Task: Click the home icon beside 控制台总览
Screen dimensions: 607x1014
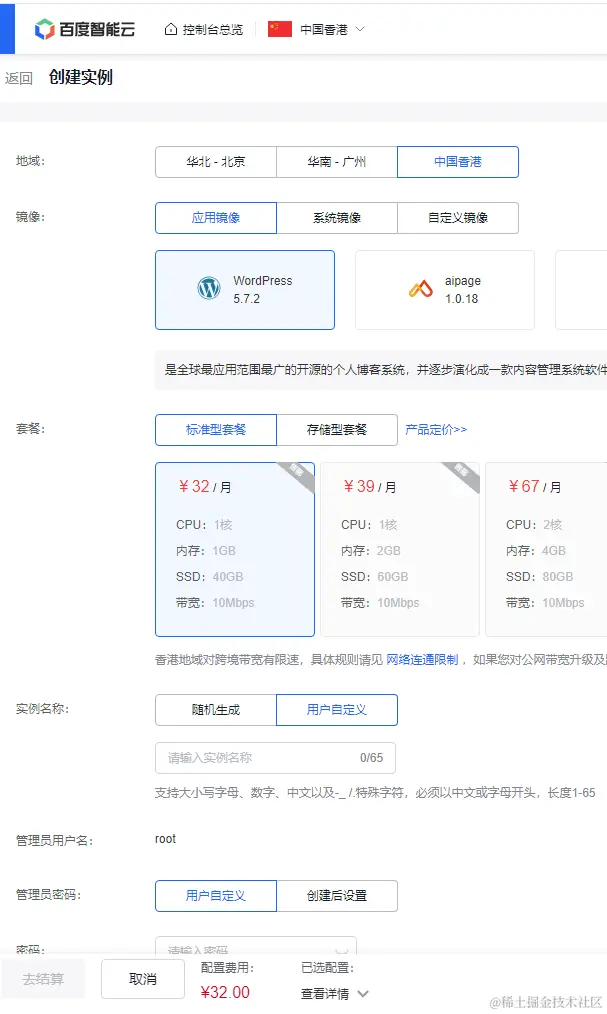Action: 171,29
